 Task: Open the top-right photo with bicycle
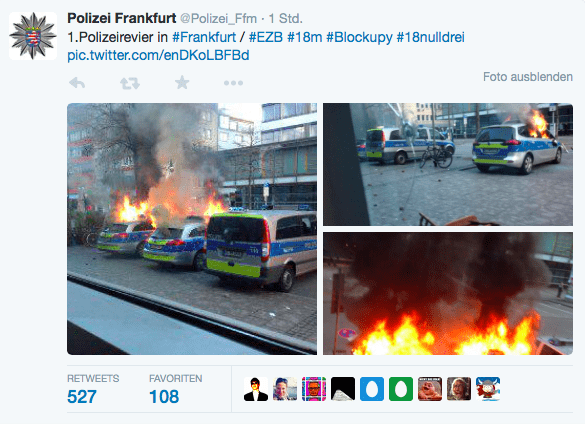coord(448,165)
